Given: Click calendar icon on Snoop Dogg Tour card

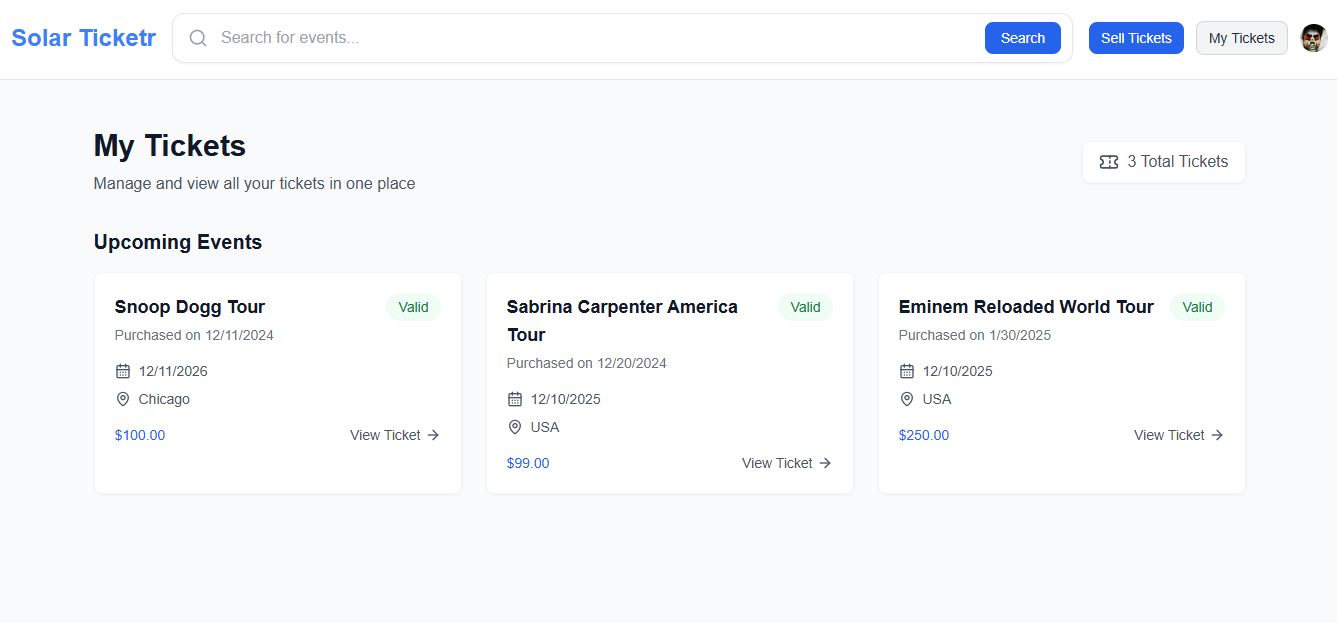Looking at the screenshot, I should 123,371.
